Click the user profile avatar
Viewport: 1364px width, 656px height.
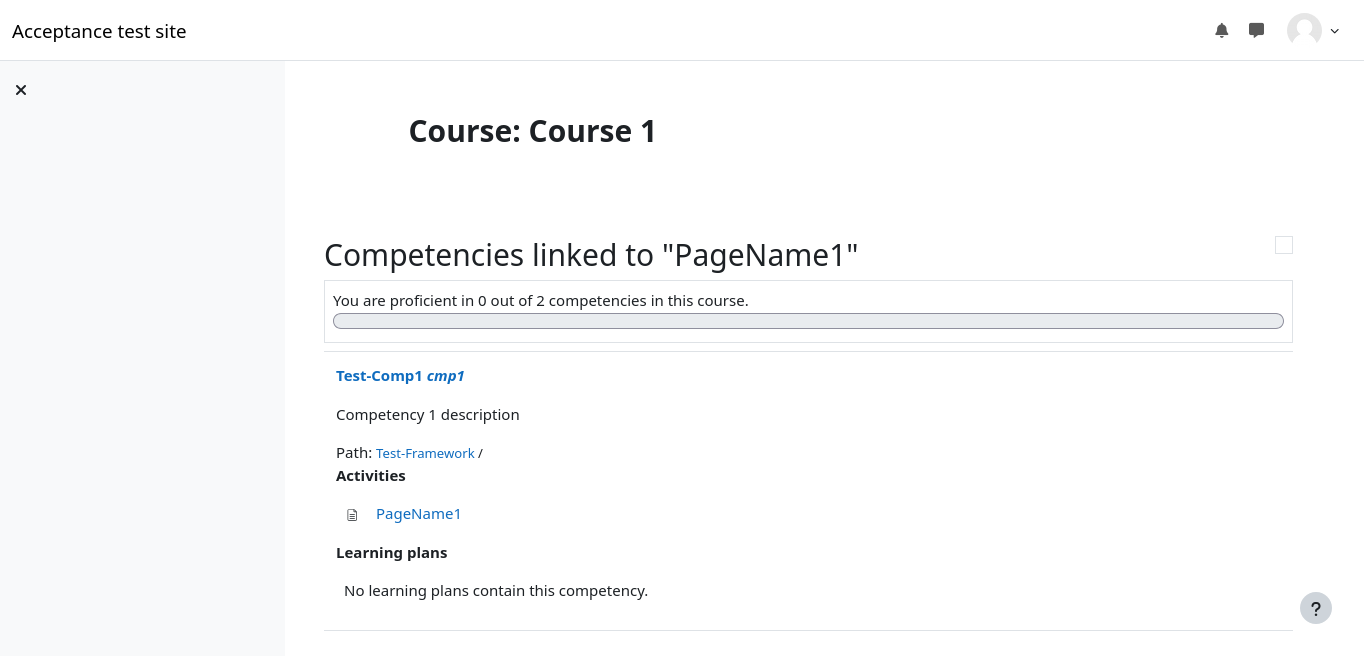pyautogui.click(x=1304, y=31)
